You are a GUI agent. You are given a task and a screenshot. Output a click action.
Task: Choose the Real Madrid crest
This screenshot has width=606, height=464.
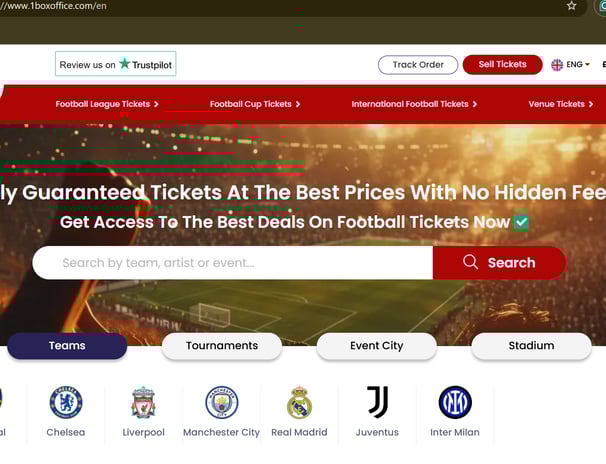299,402
